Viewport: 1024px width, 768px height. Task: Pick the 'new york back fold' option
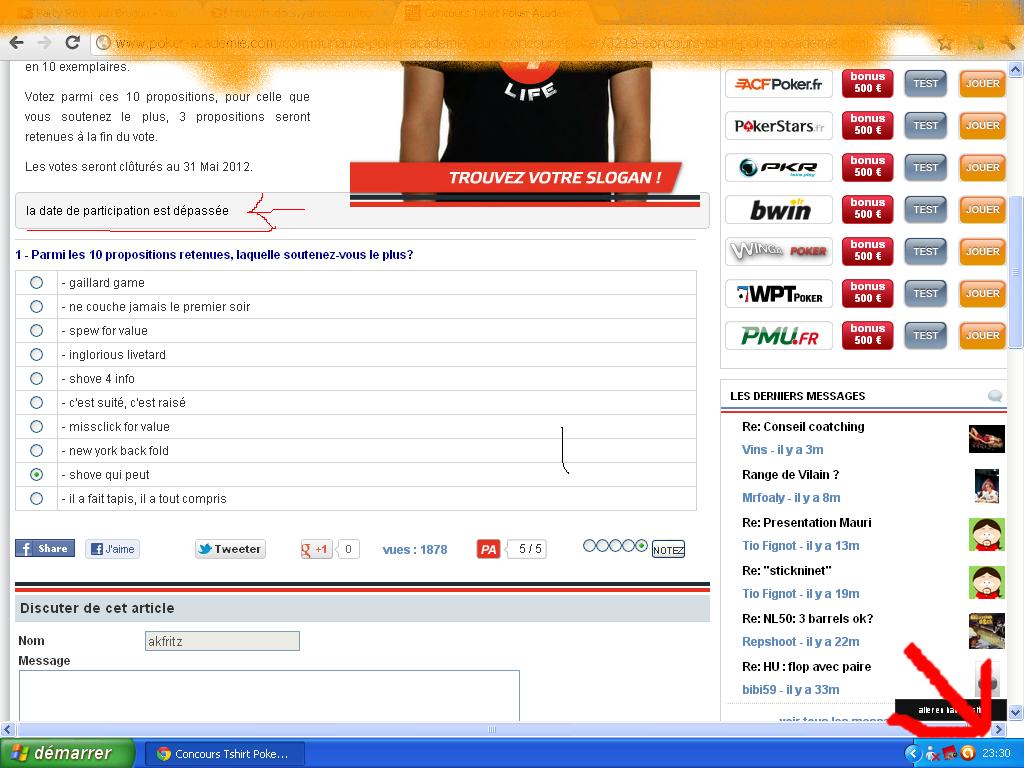[37, 451]
